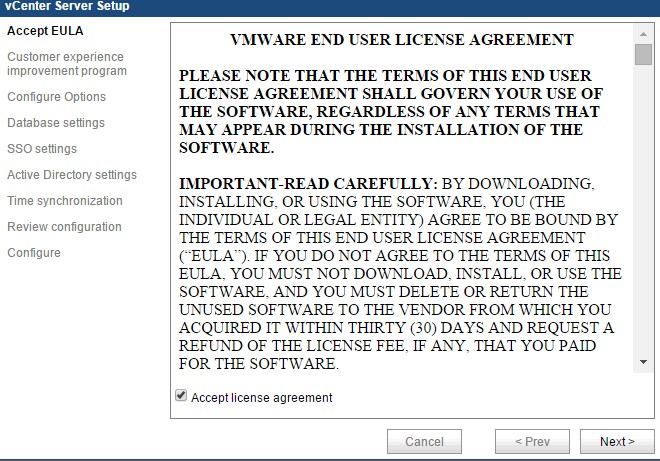Image resolution: width=660 pixels, height=461 pixels.
Task: Open Database settings step
Action: [56, 123]
